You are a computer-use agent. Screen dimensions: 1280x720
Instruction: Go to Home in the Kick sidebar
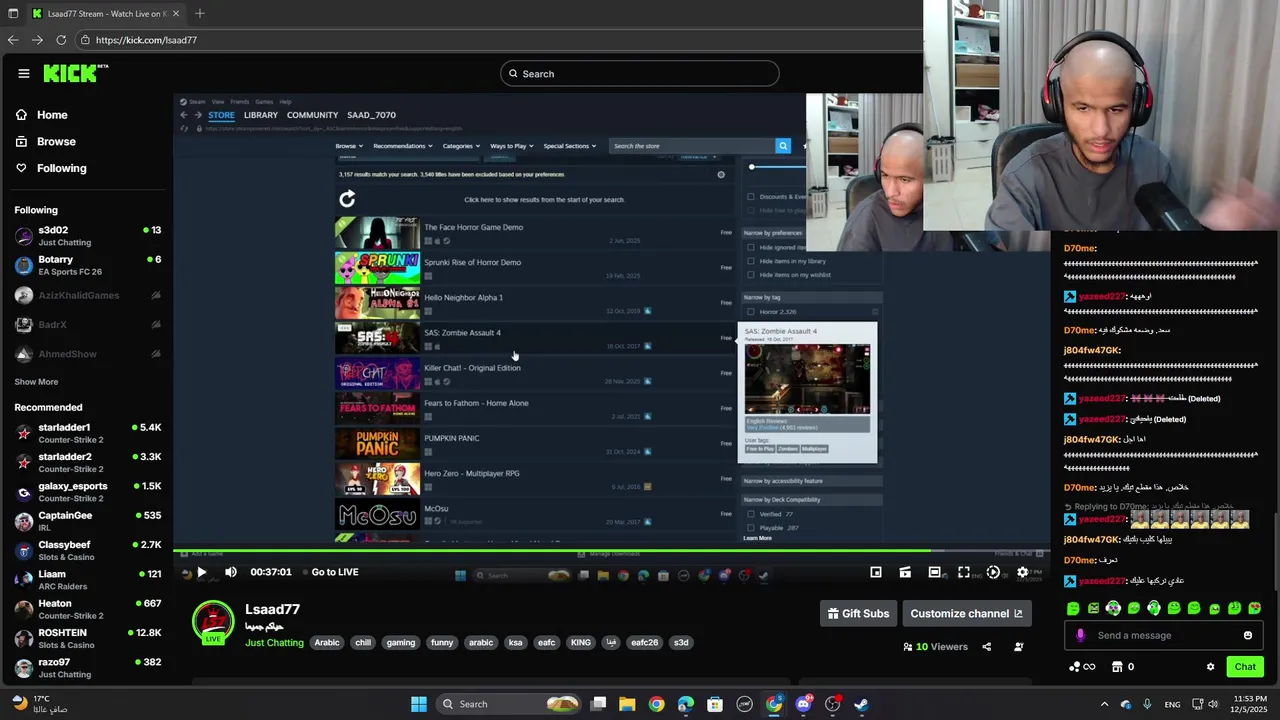pyautogui.click(x=41, y=115)
